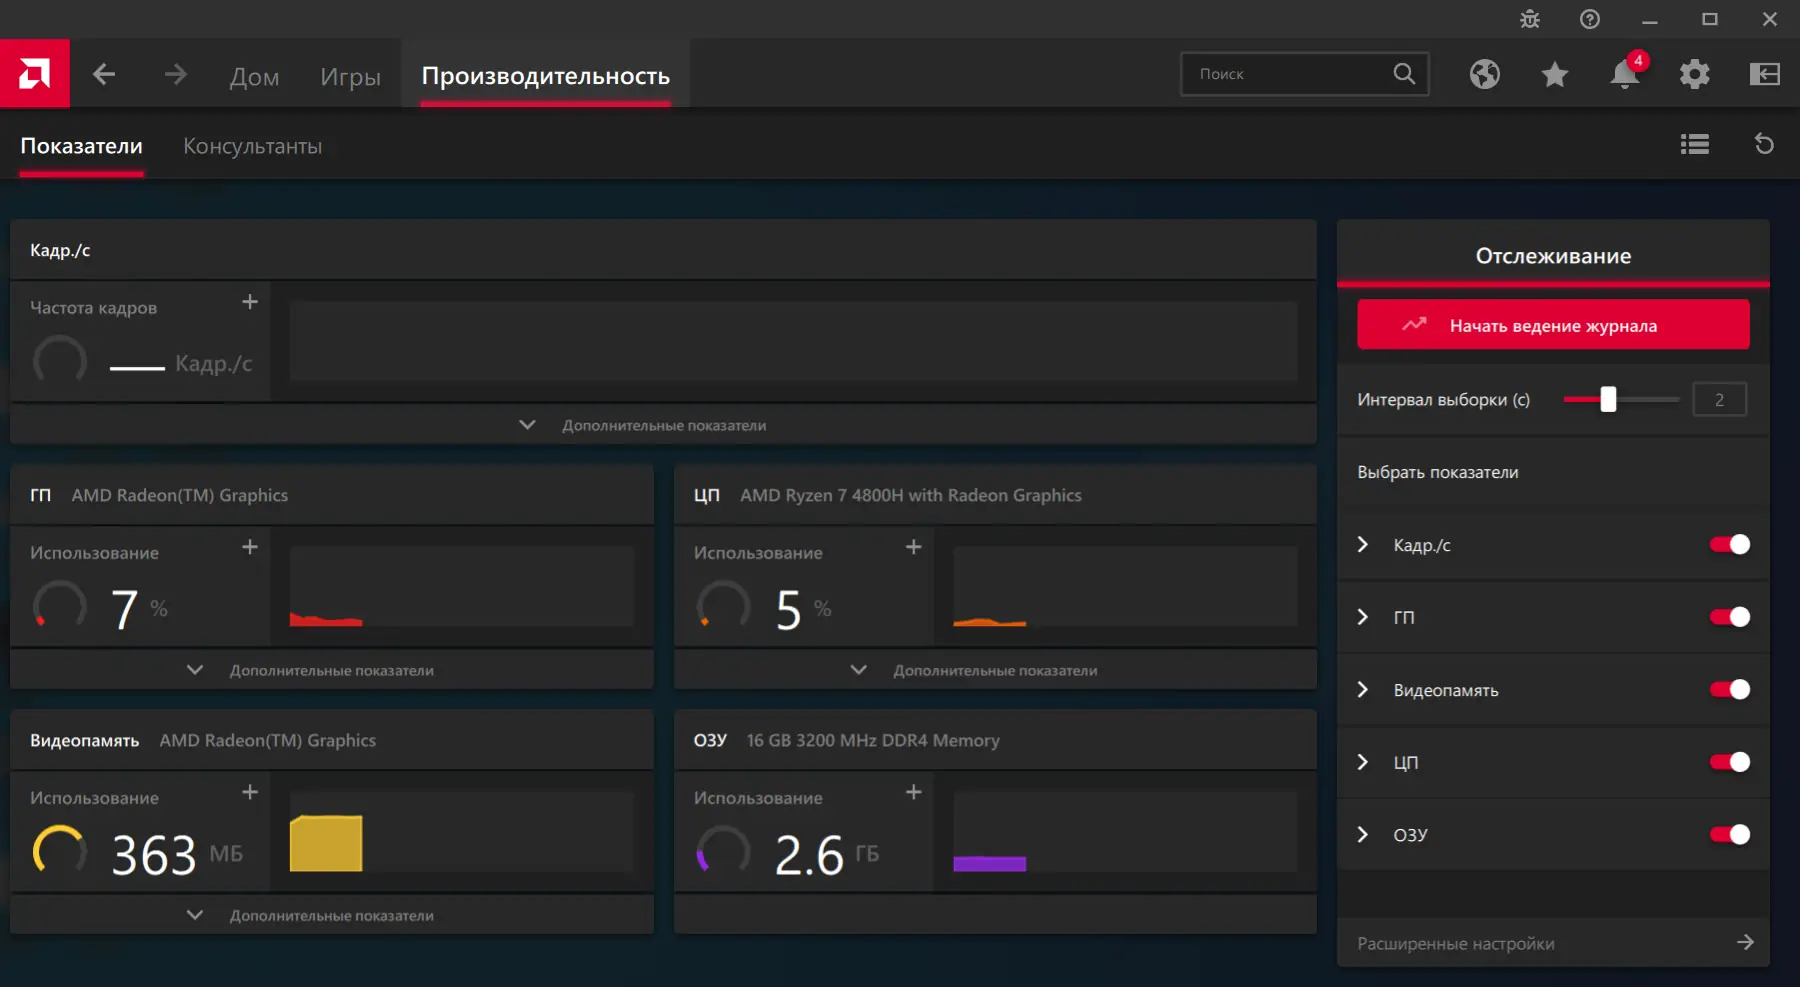Expand the ЦП metrics in tracking panel

point(1363,762)
